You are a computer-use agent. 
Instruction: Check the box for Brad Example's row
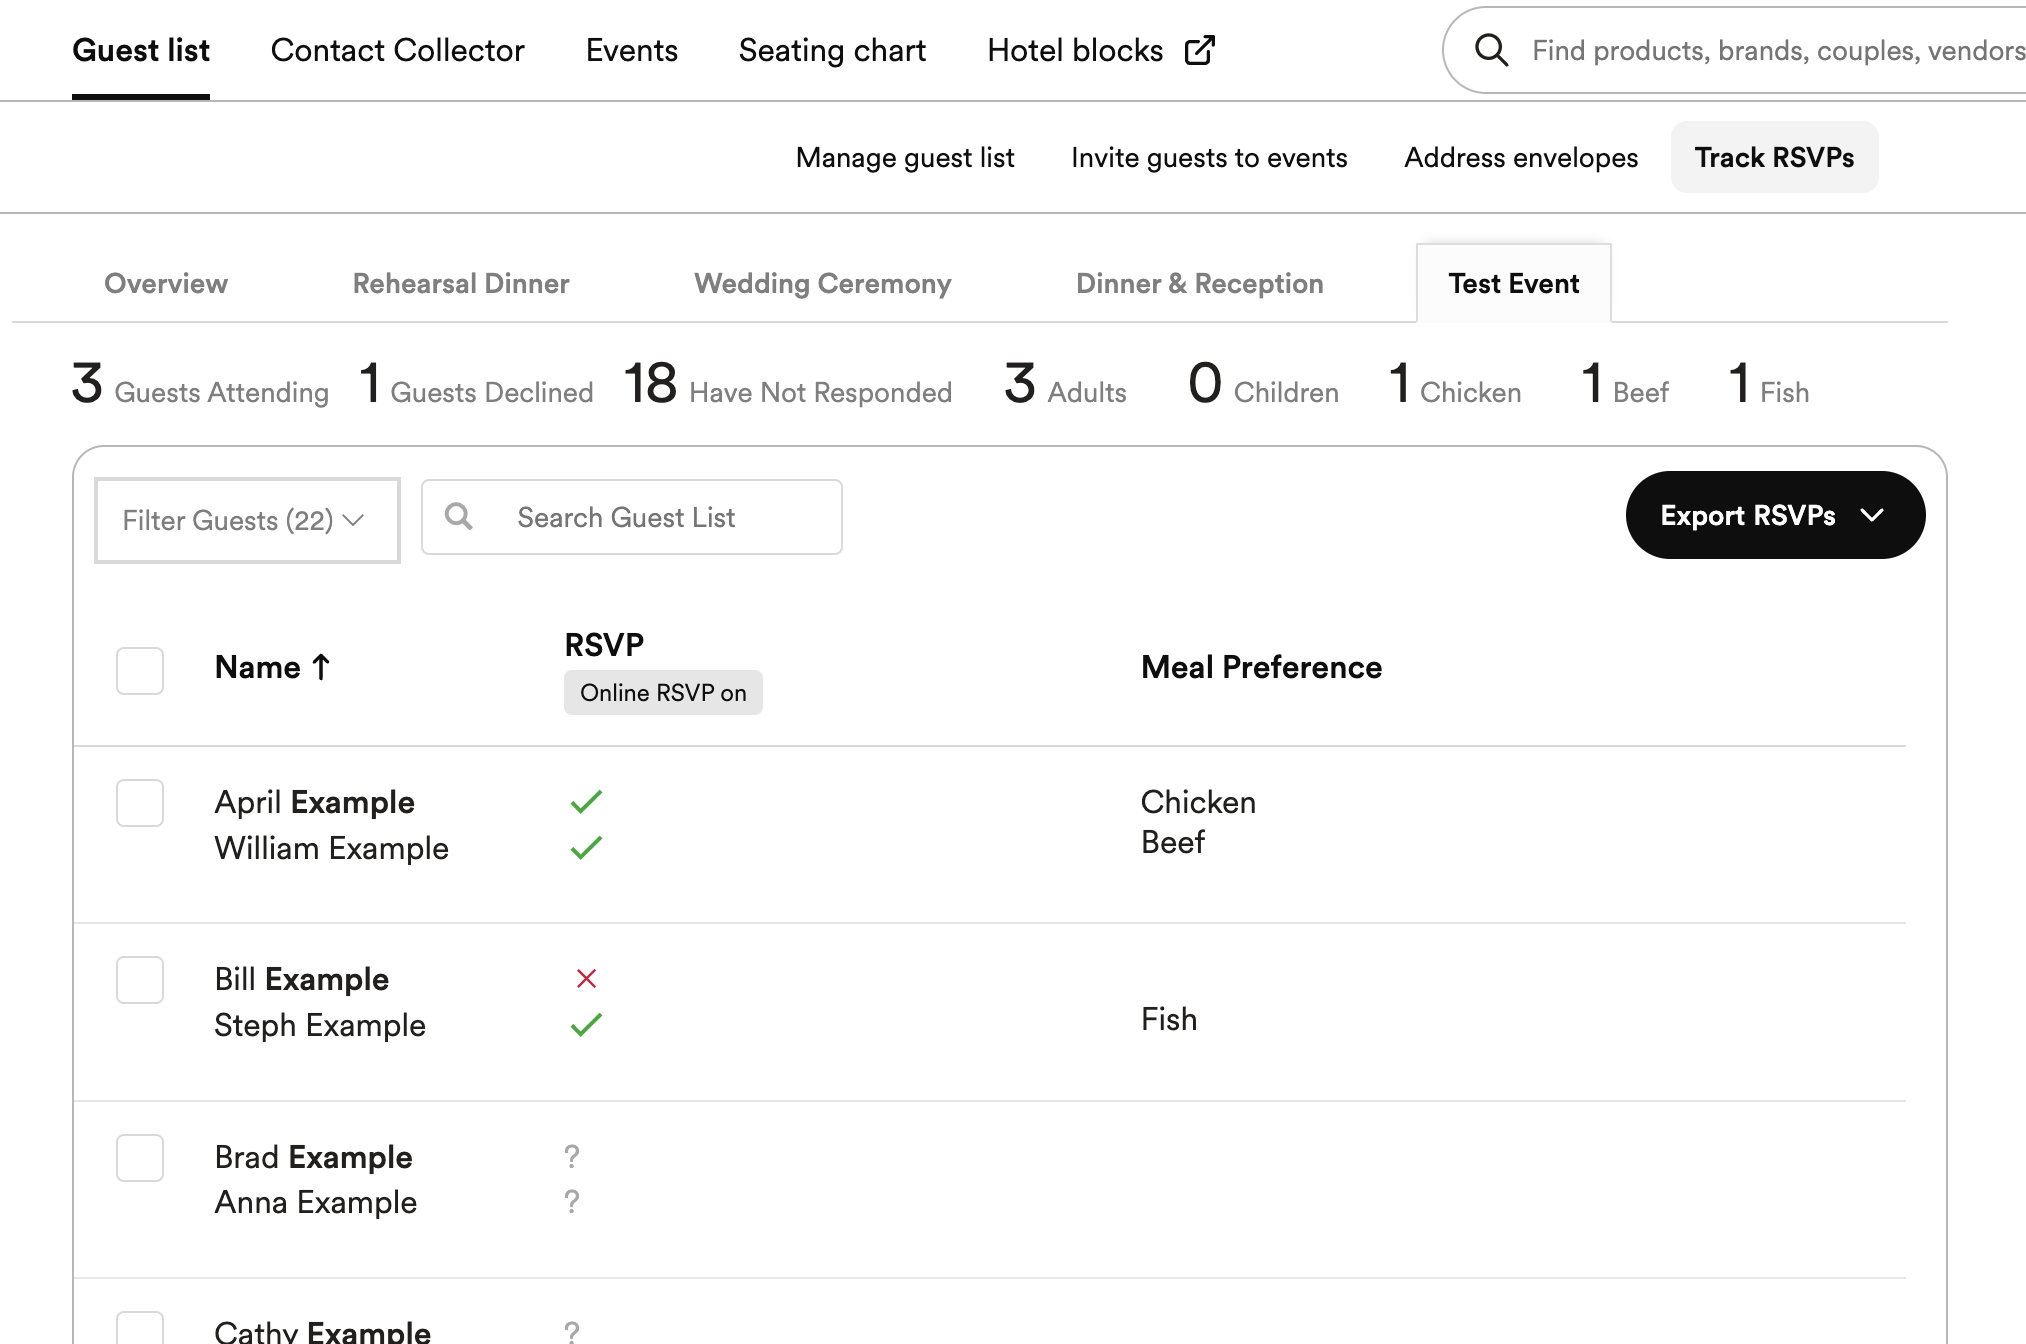[x=140, y=1158]
